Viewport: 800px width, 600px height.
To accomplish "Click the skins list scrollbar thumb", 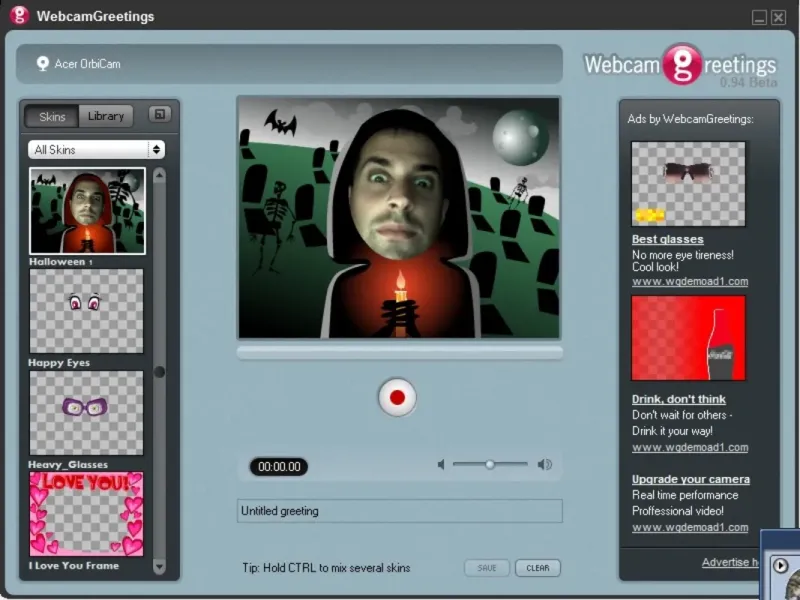I will coord(159,372).
